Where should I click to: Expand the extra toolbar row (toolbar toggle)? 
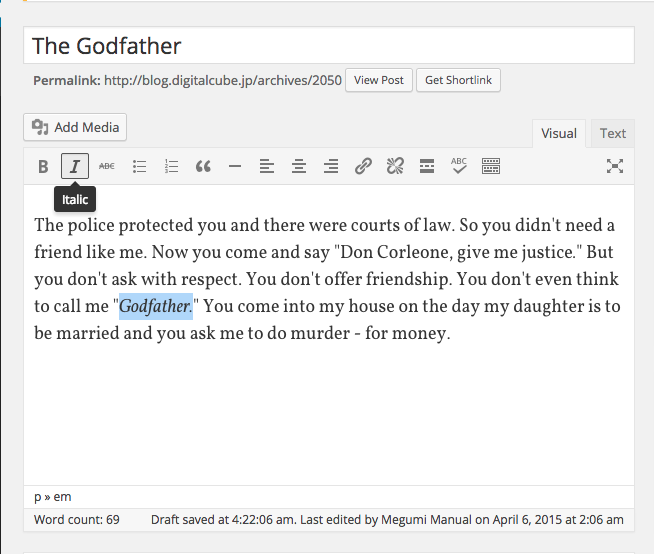coord(491,167)
